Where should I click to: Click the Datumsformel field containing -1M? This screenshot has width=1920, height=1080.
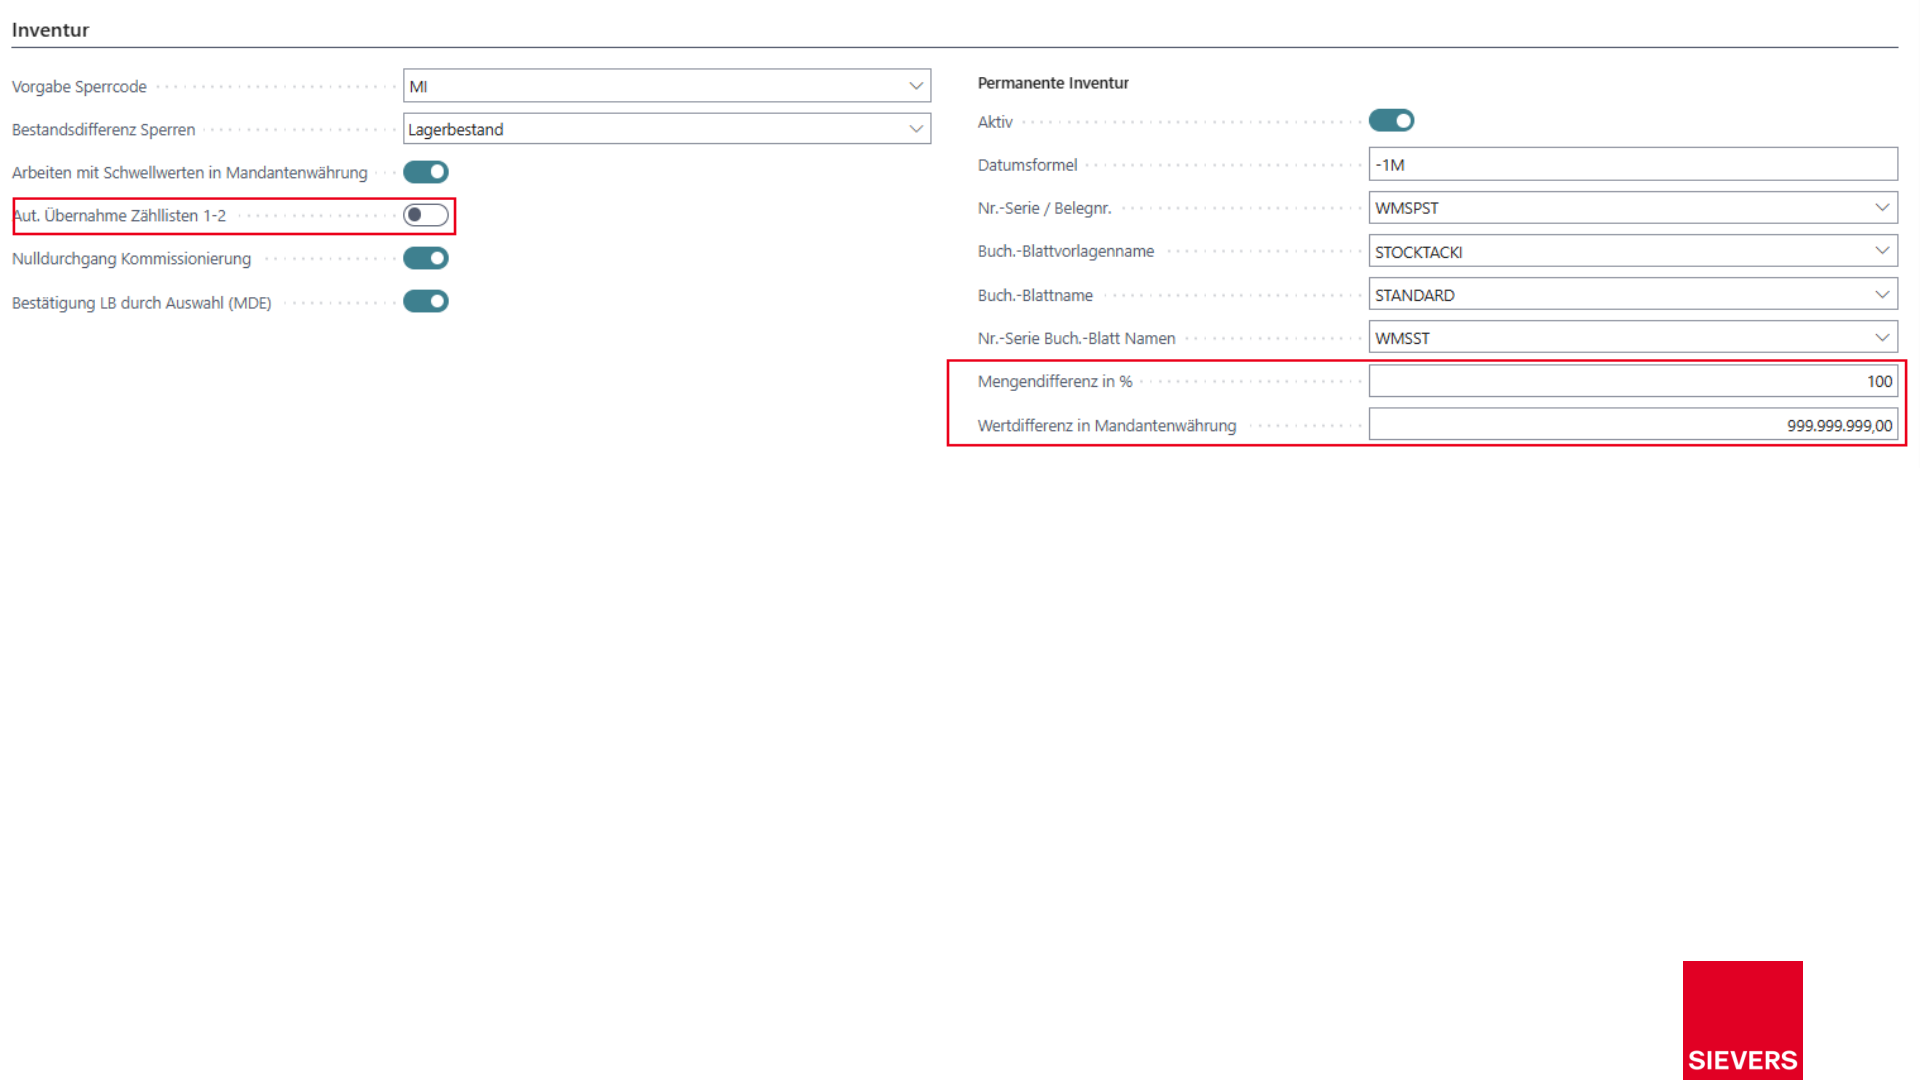1633,165
